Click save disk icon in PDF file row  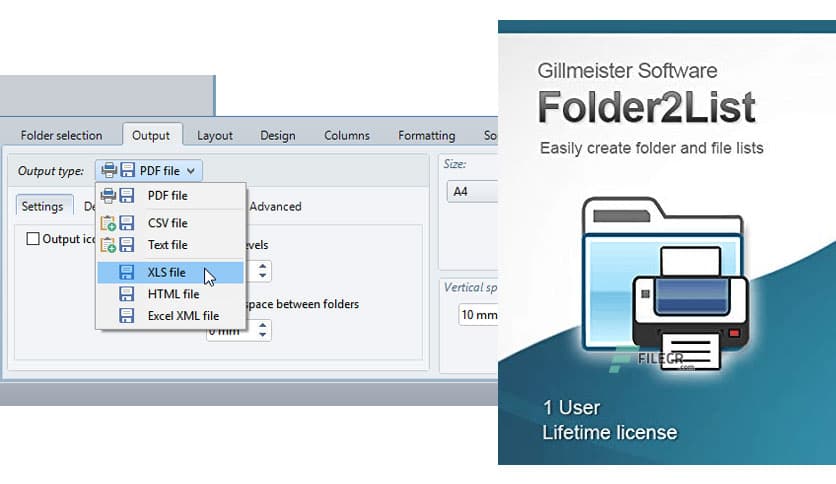pos(127,196)
